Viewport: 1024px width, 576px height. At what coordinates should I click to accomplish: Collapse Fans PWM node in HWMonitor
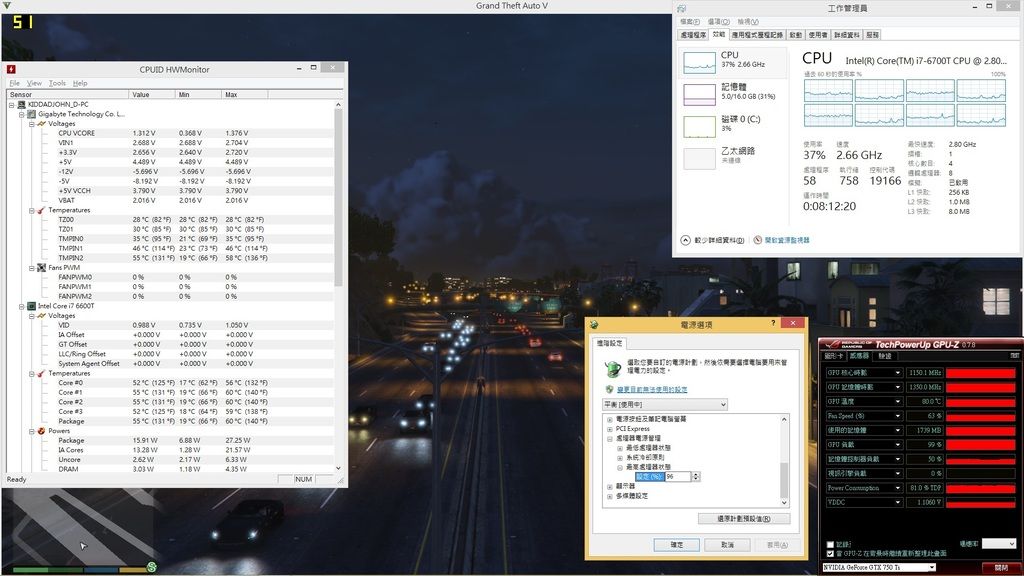pyautogui.click(x=31, y=268)
